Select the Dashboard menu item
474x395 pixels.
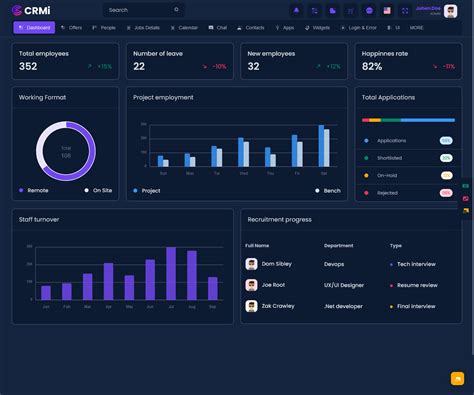pos(34,28)
